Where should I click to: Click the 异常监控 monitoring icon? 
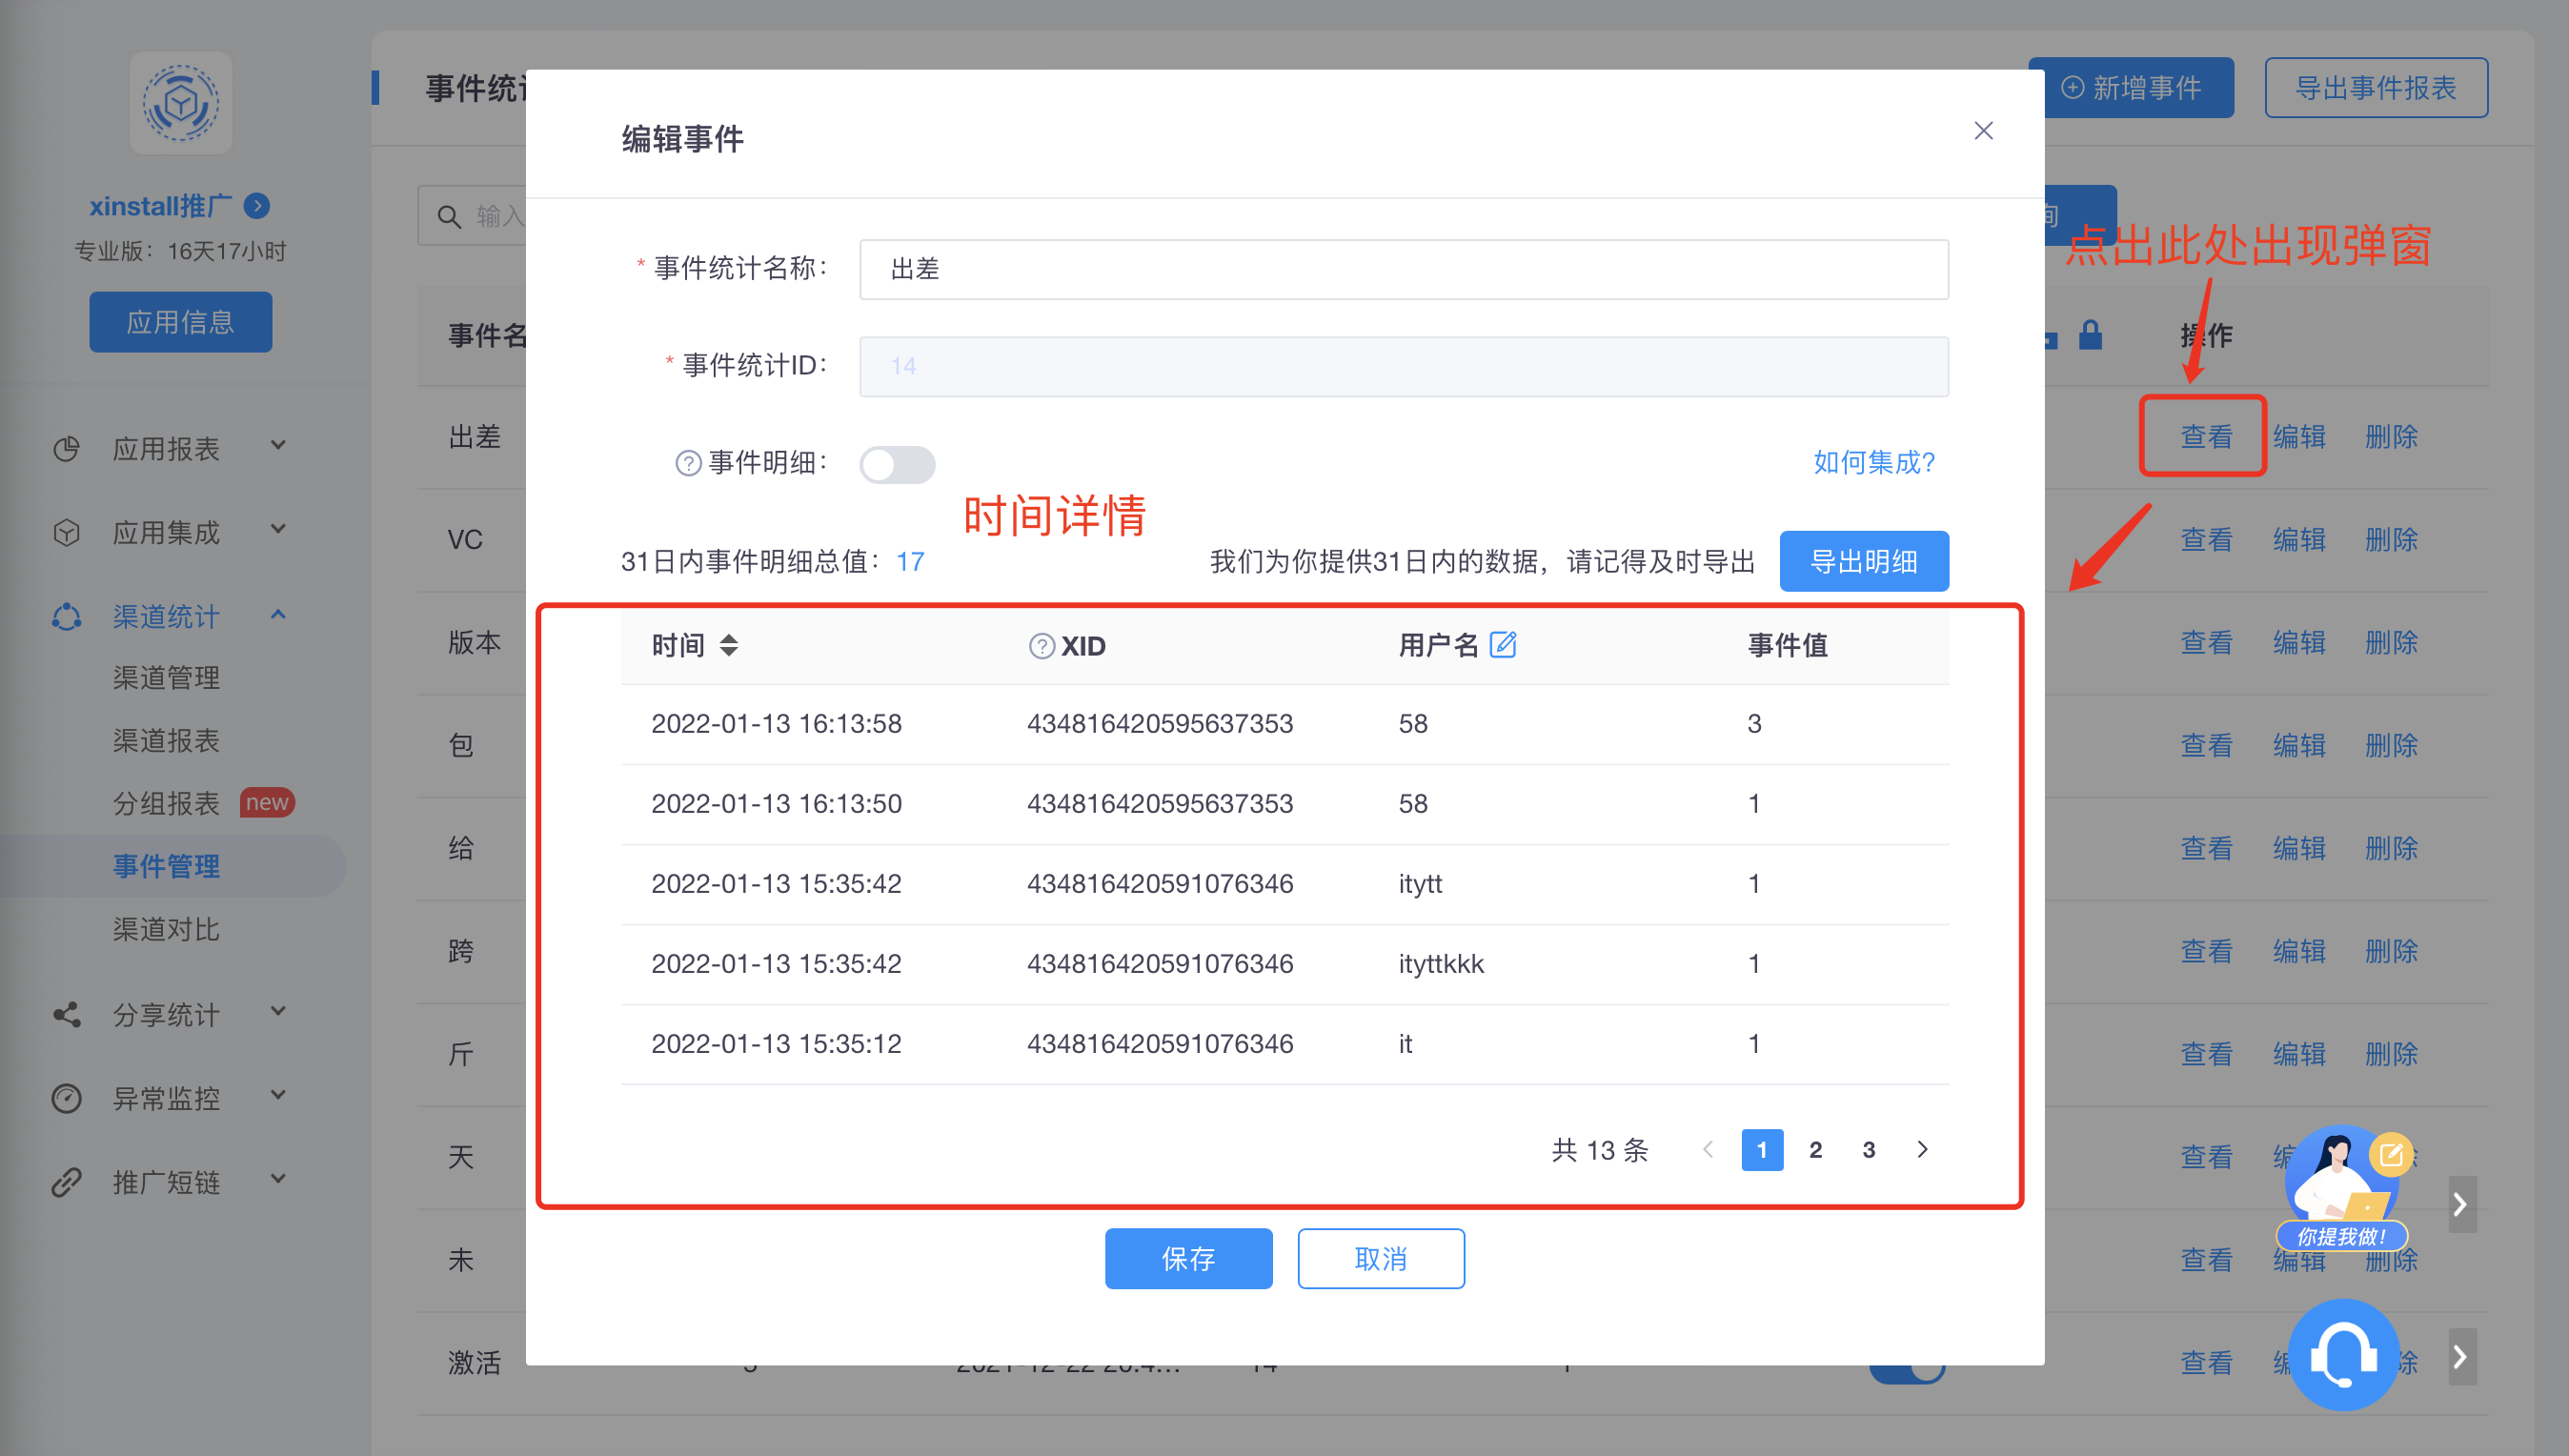(66, 1098)
